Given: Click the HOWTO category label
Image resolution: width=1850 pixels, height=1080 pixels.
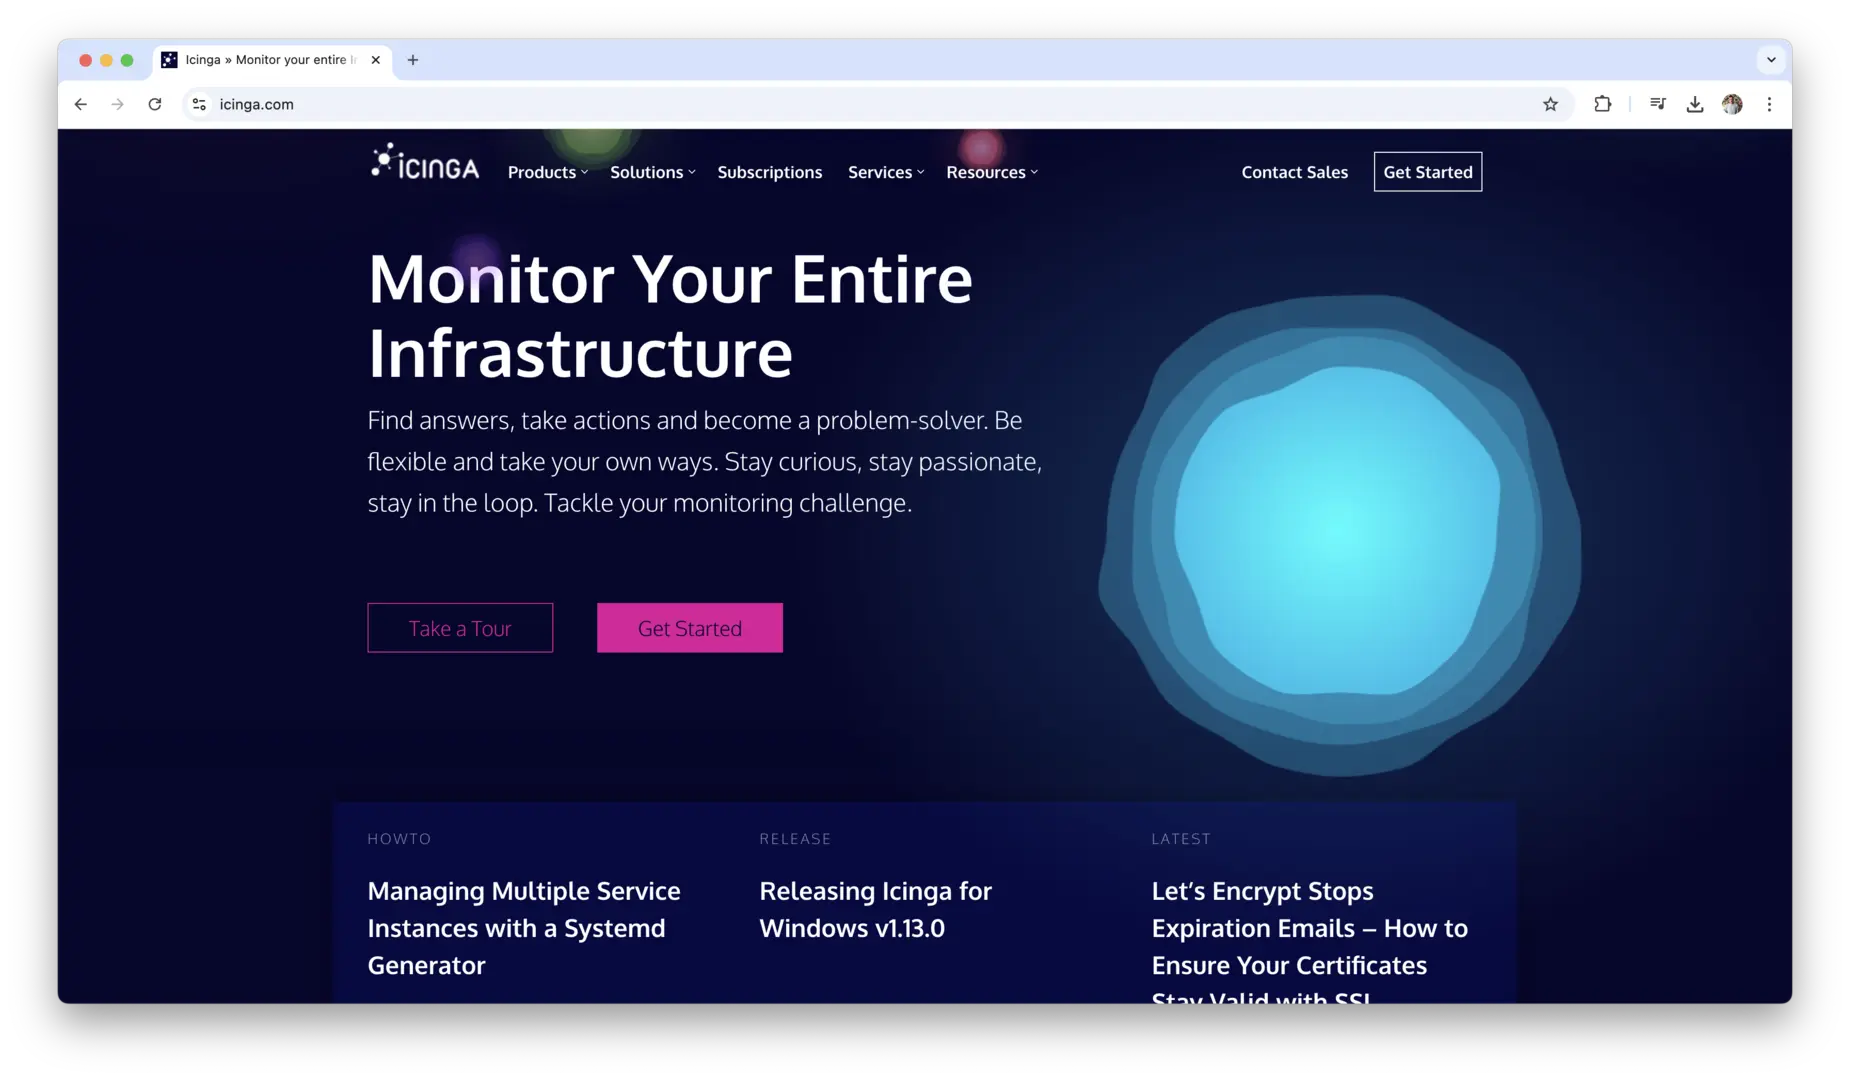Looking at the screenshot, I should 399,839.
